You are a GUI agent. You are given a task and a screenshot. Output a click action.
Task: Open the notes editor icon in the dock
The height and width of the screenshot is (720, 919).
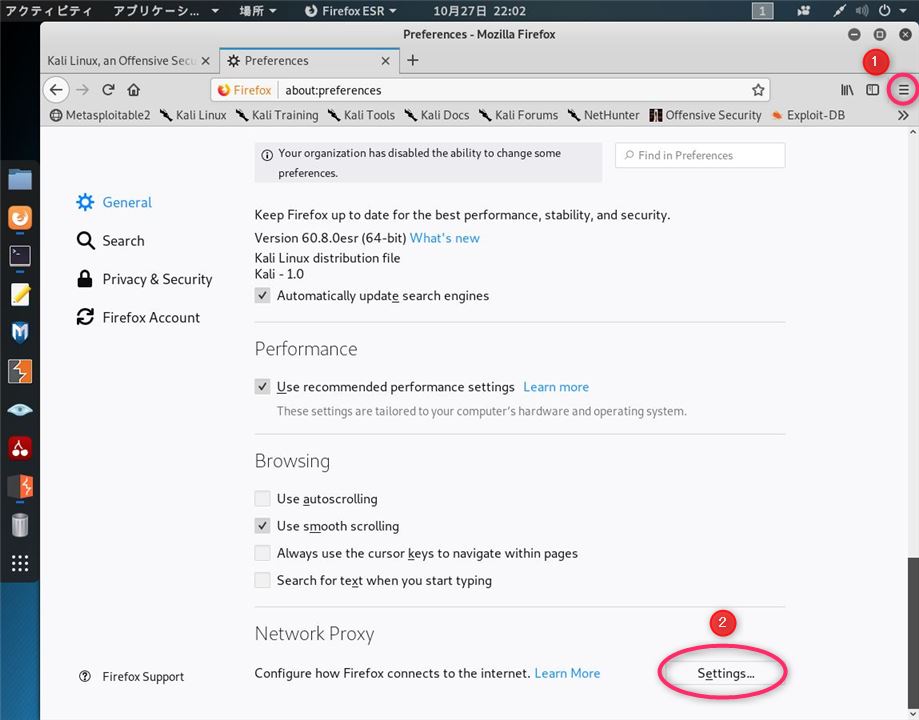(20, 294)
